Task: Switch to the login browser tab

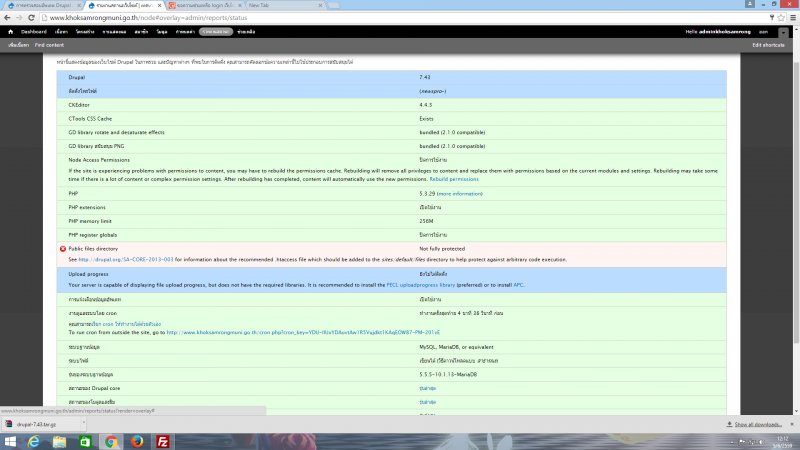Action: coord(204,5)
